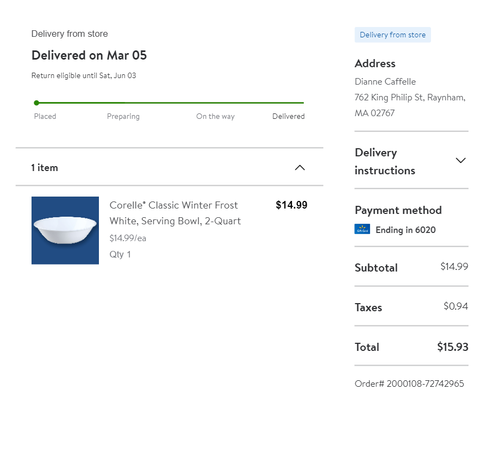Screen dimensions: 500x460
Task: Click the Delivered end of progress bar
Action: click(302, 103)
